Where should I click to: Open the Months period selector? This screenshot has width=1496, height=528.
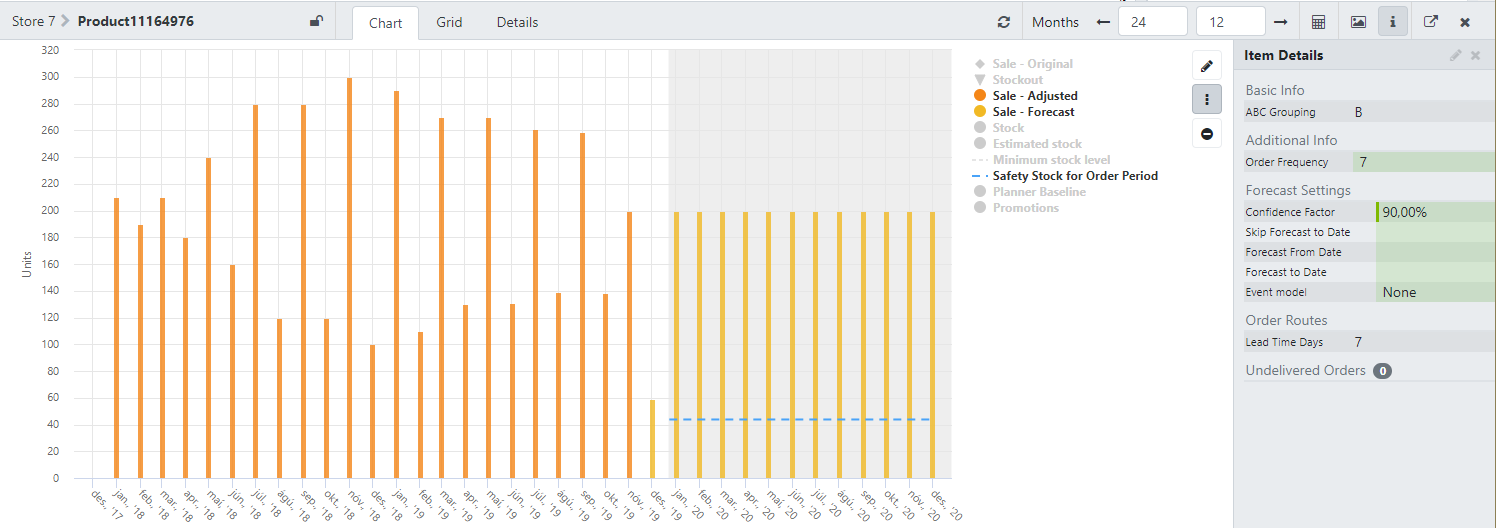click(x=1055, y=22)
